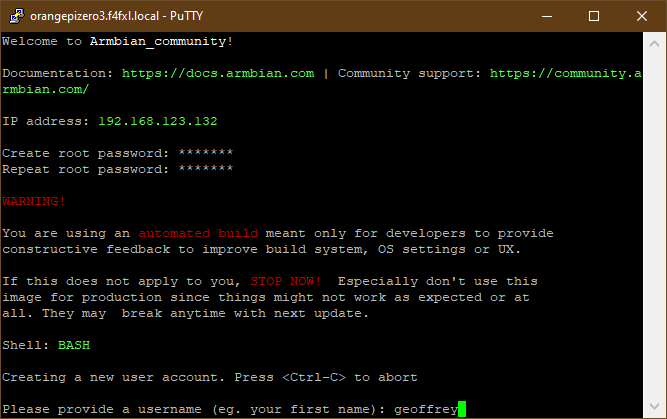Screen dimensions: 667x419
Task: Click the 'Create root password:' line
Action: point(117,153)
